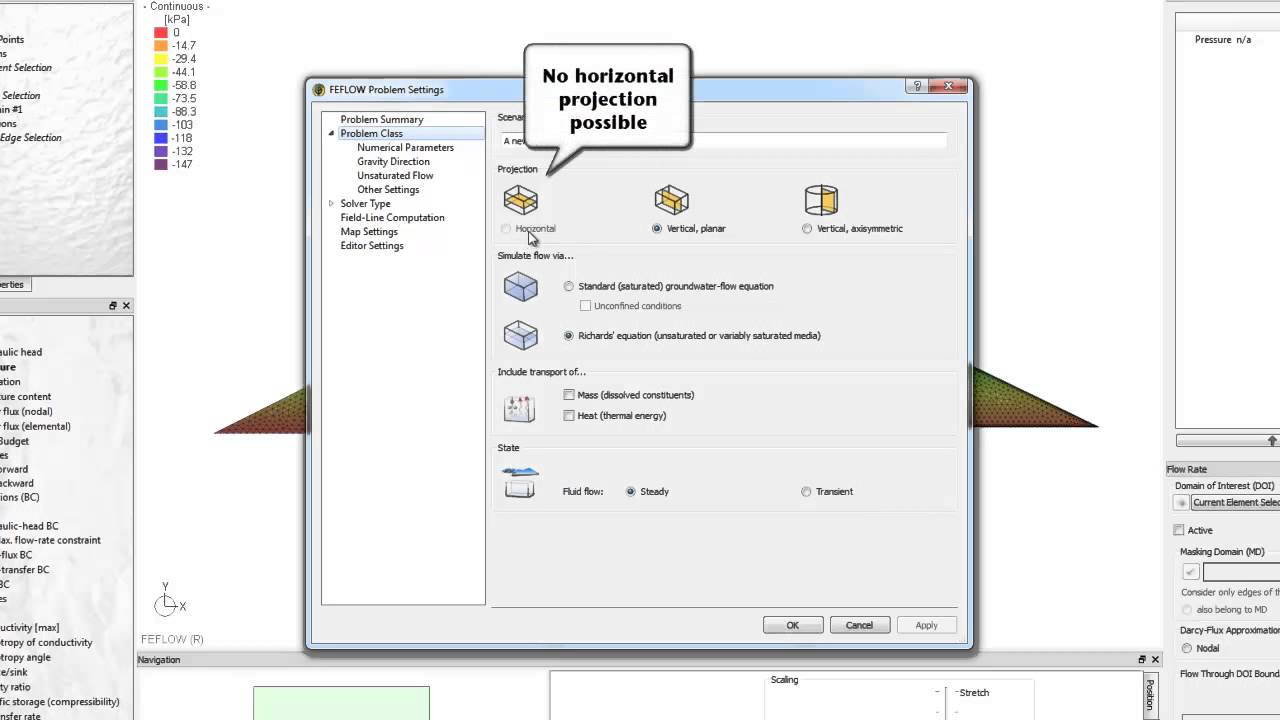This screenshot has width=1280, height=720.
Task: Open Editor Settings page
Action: click(372, 246)
